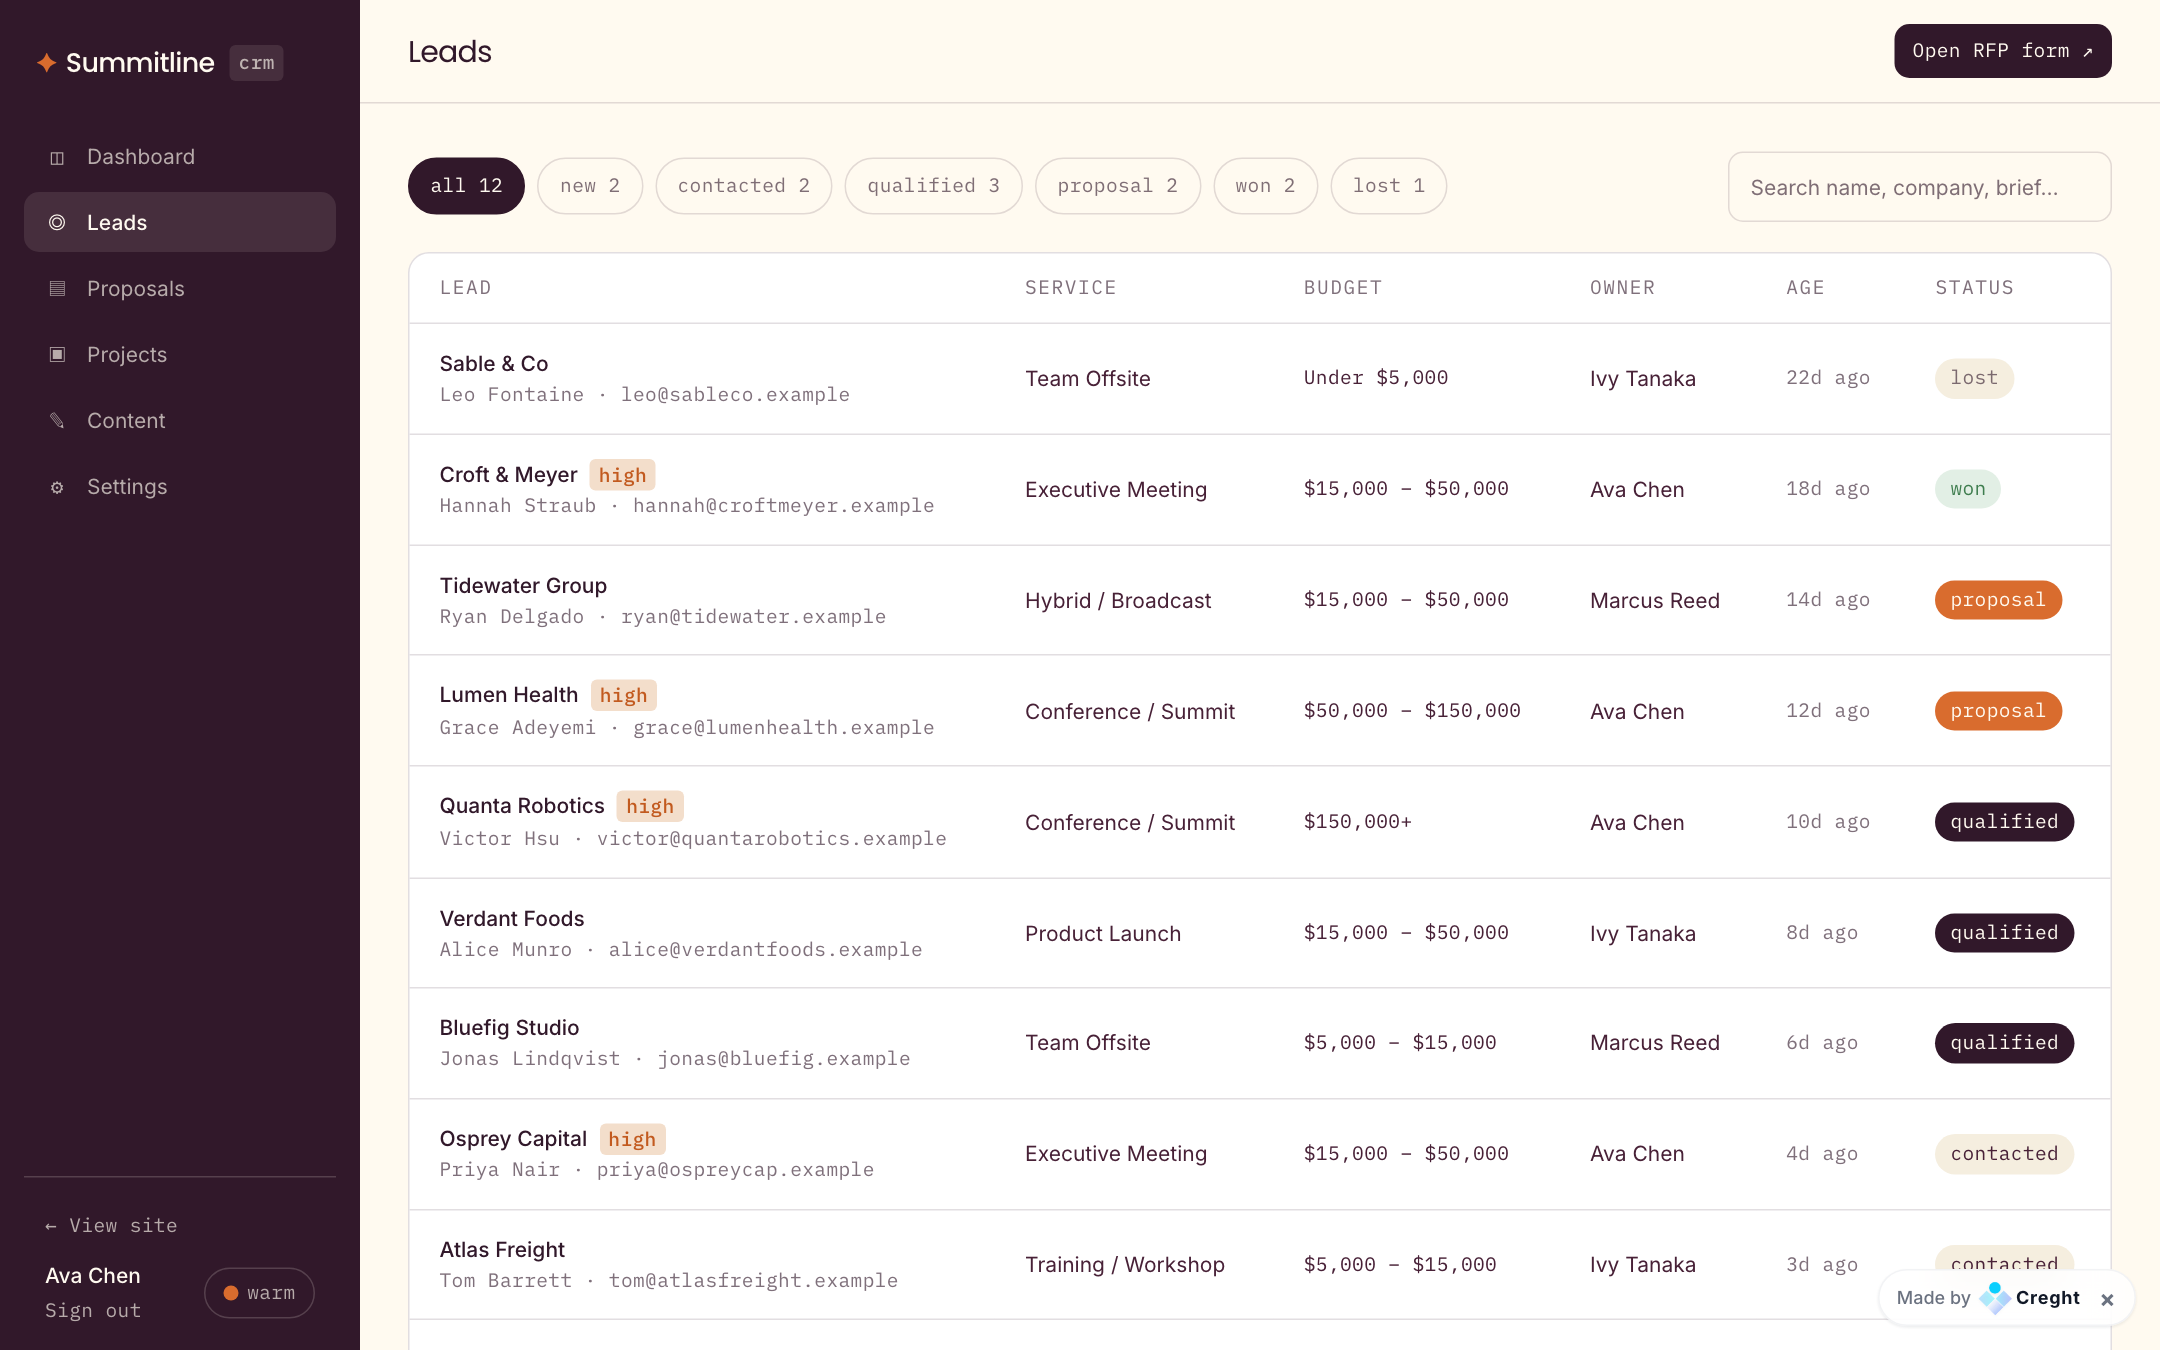The image size is (2160, 1350).
Task: Select the Leads sidebar item
Action: coord(180,222)
